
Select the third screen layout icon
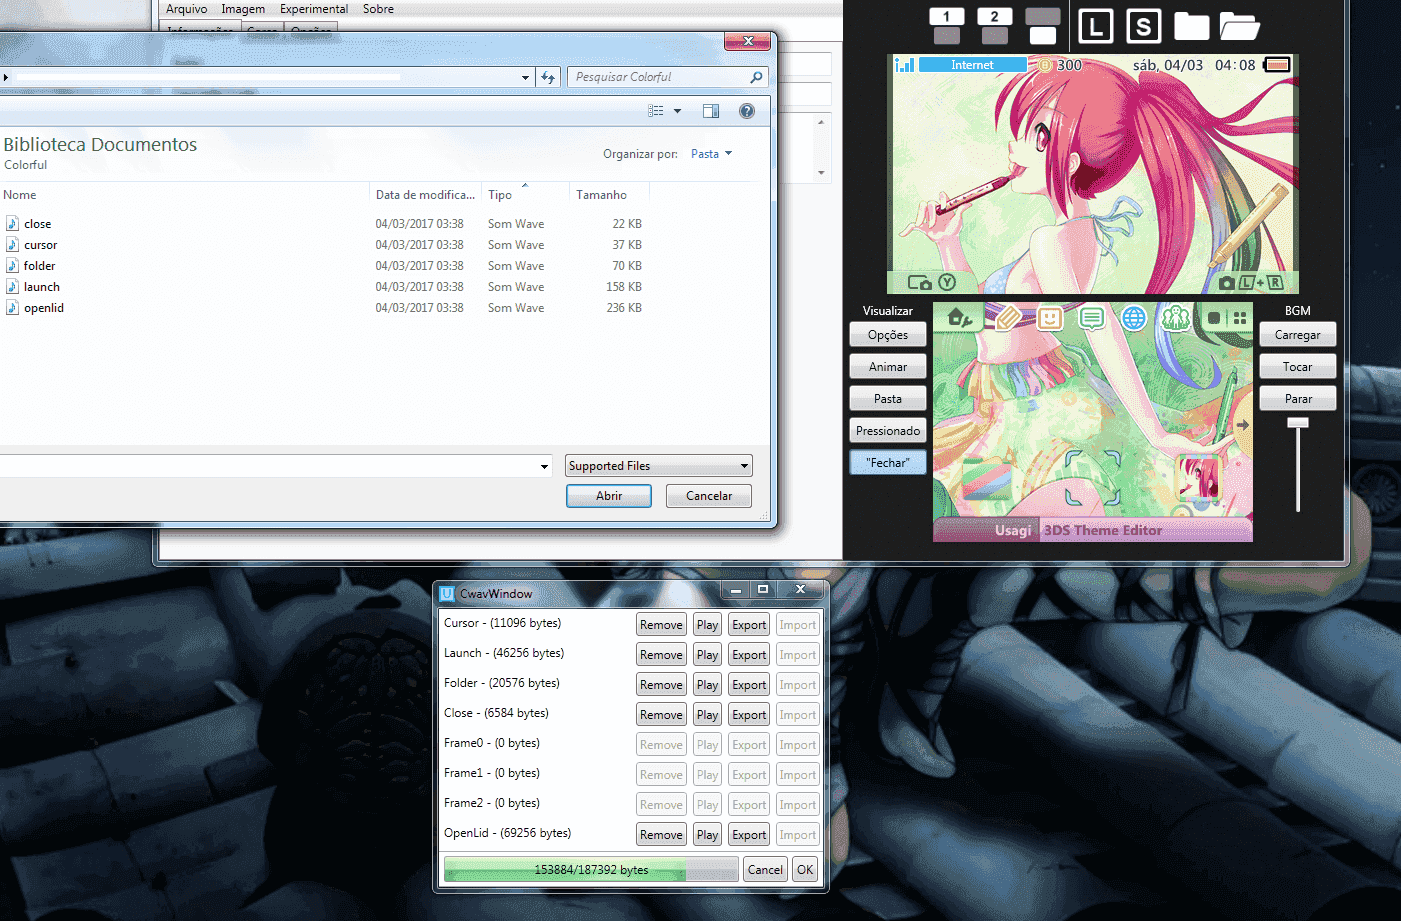tap(1043, 26)
